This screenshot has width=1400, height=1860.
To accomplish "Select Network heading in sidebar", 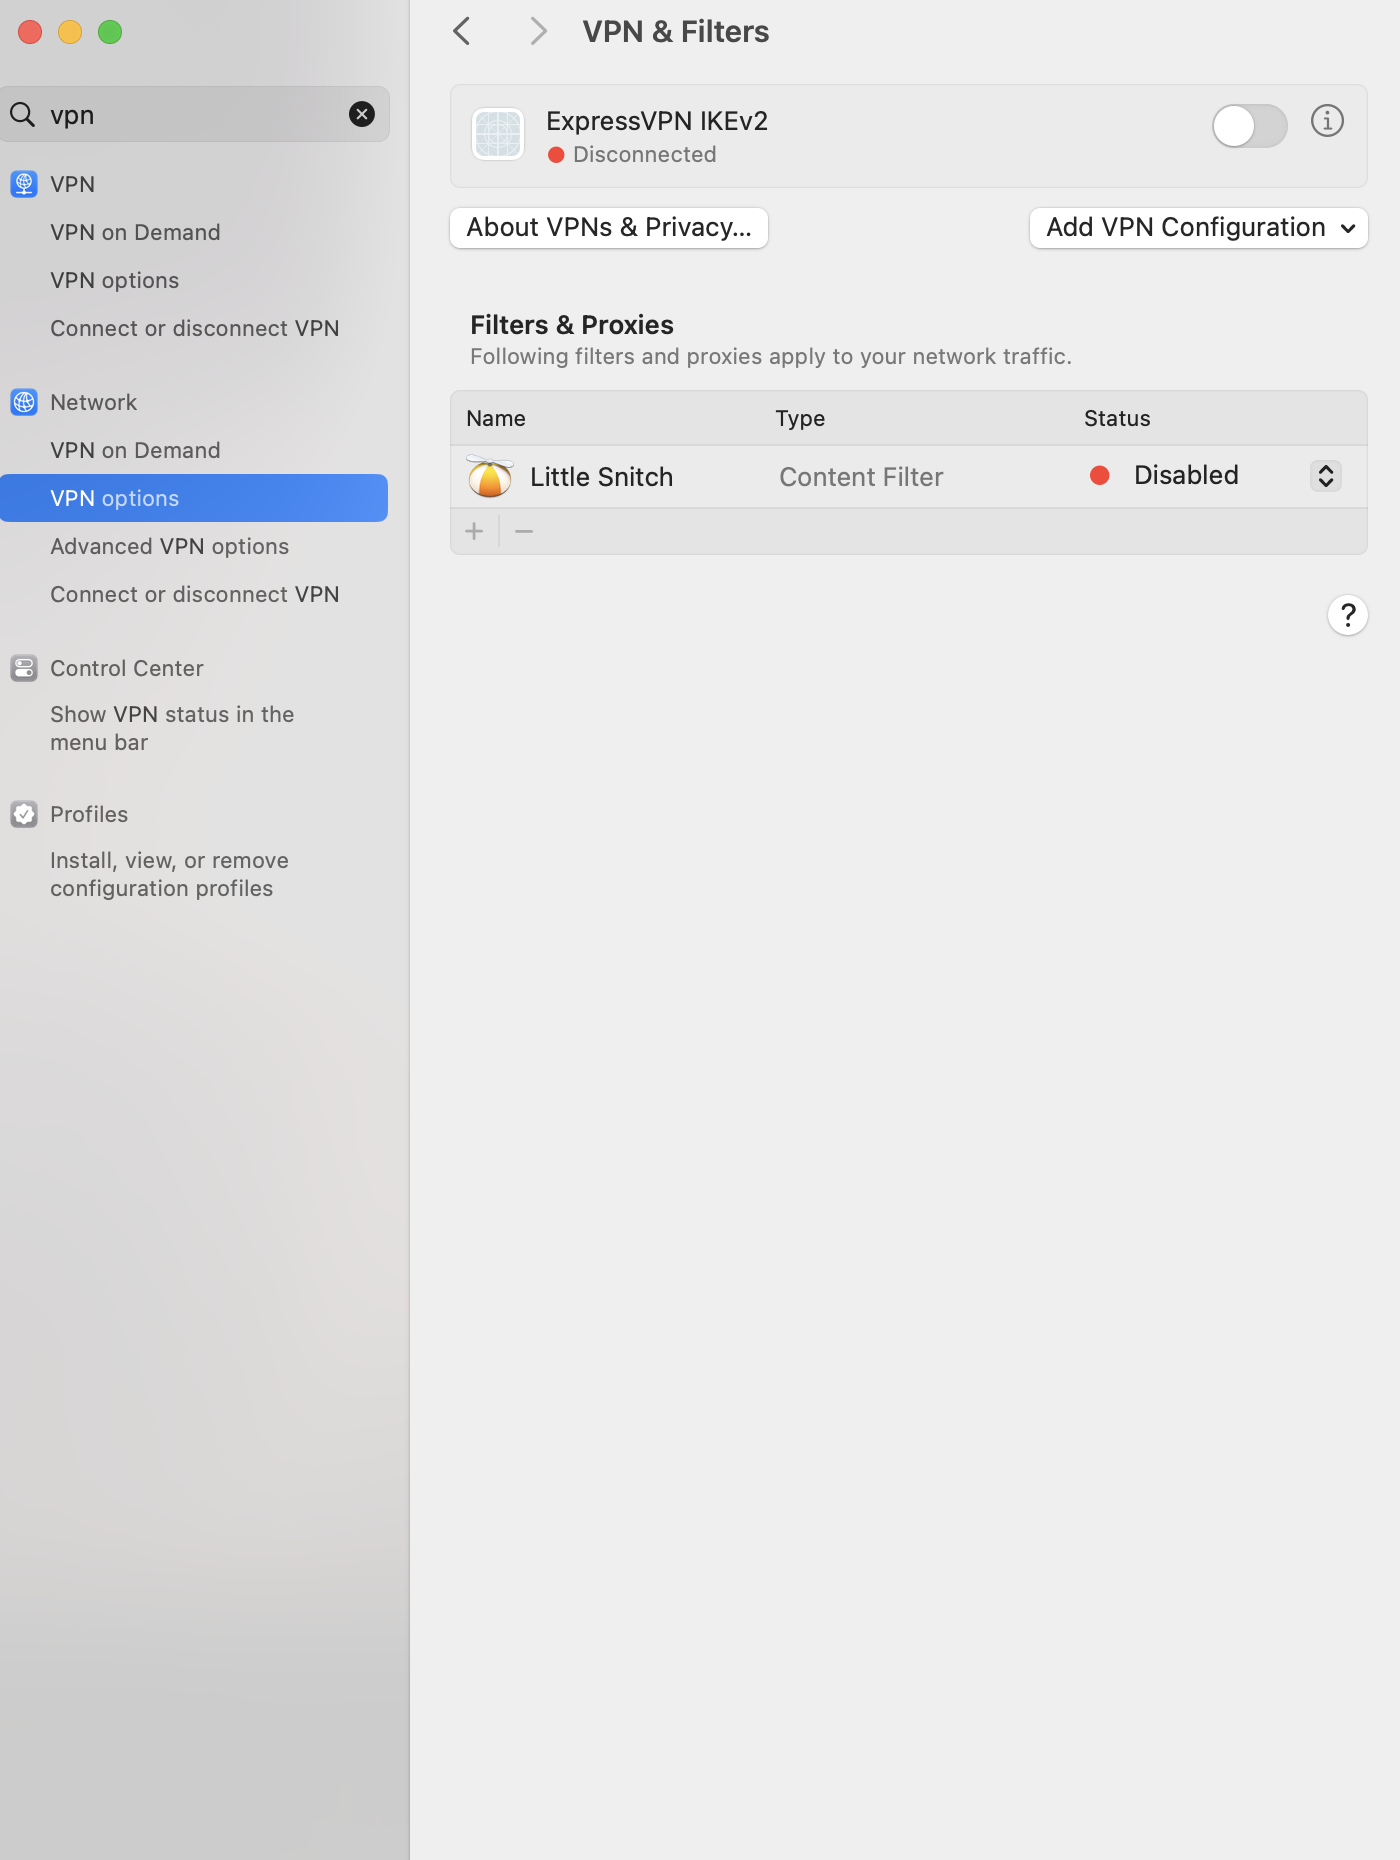I will (93, 402).
